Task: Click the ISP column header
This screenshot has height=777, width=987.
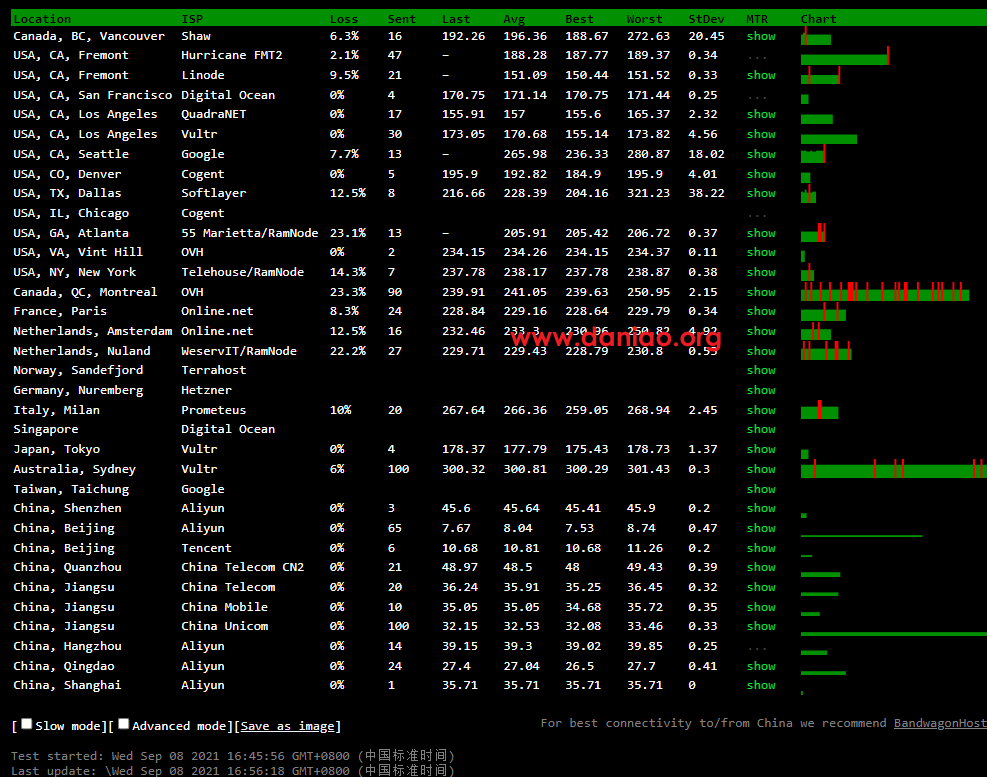Action: pos(192,19)
